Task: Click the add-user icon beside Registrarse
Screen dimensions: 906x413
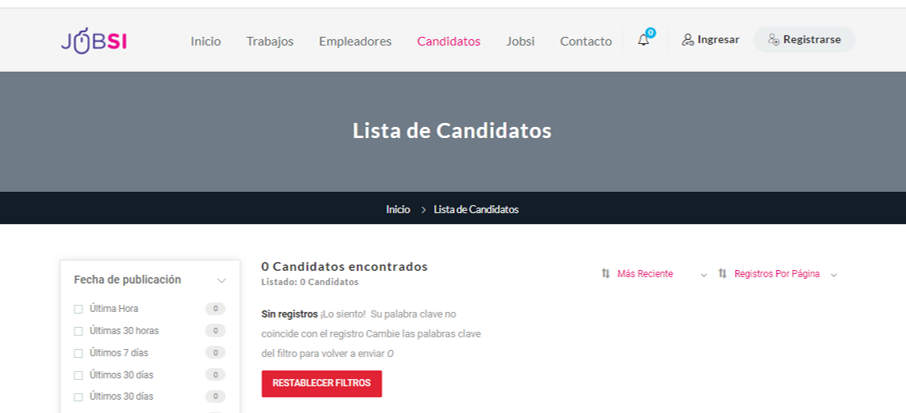Action: coord(774,40)
